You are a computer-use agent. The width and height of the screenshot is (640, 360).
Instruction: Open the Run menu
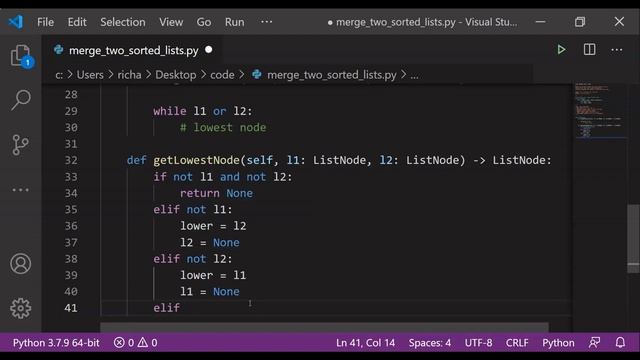point(235,22)
